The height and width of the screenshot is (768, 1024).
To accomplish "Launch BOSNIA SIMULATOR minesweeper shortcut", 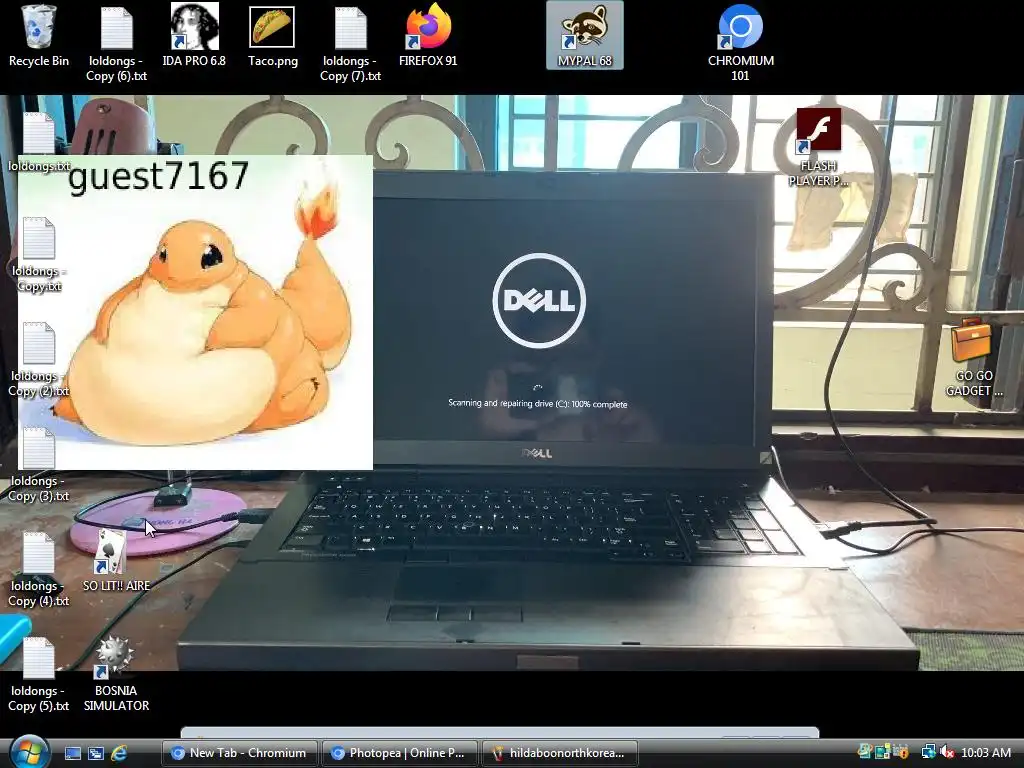I will (116, 675).
